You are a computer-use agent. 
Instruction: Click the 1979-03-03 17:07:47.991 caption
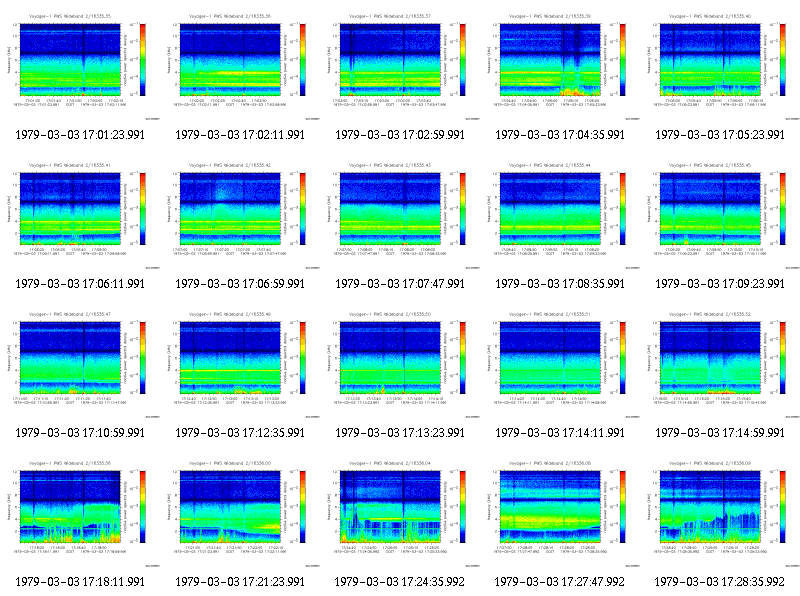coord(400,284)
